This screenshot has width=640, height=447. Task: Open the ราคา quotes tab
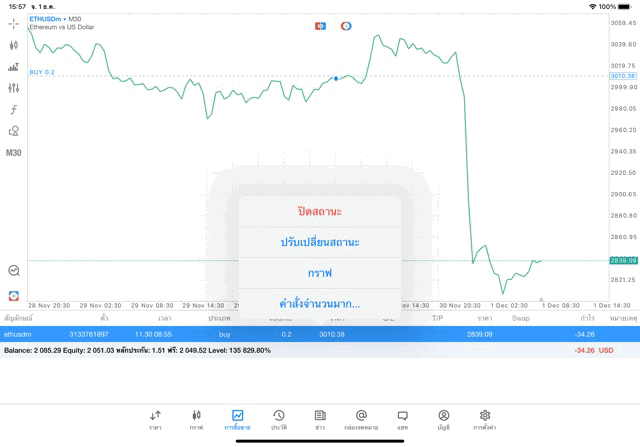155,418
